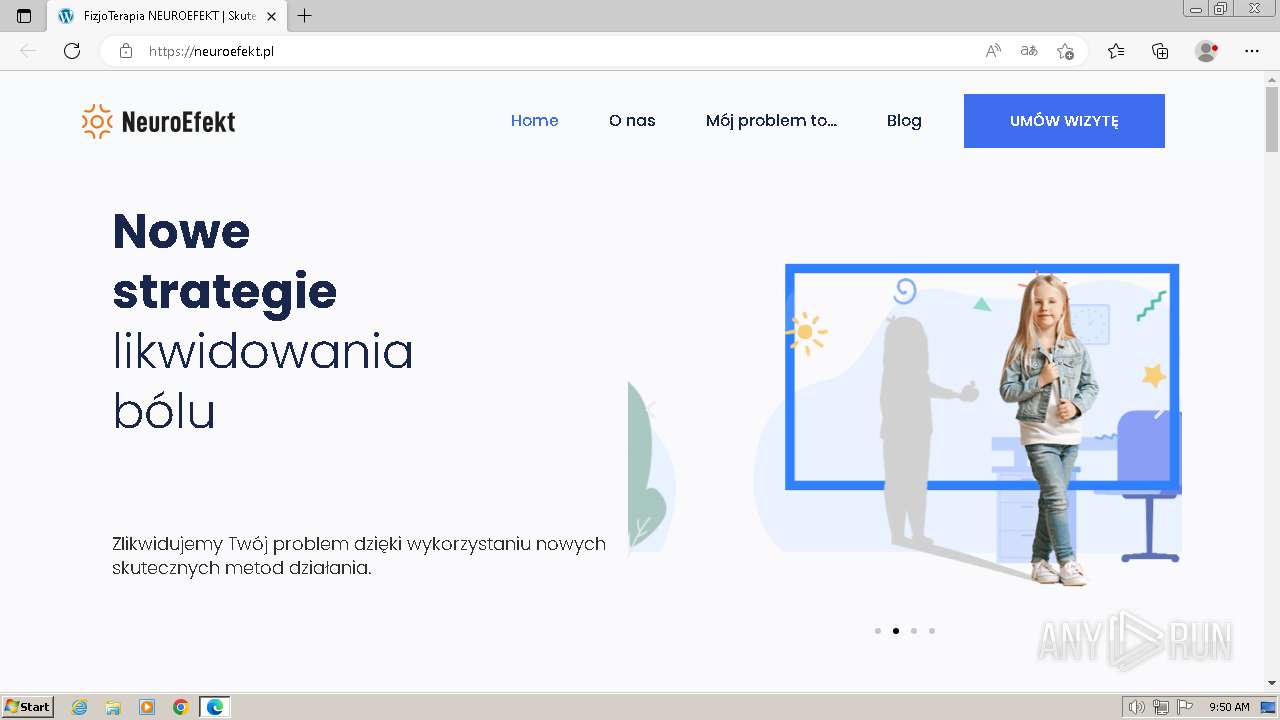Screen dimensions: 1280x720
Task: Open Action Center flag icon
Action: tap(1185, 707)
